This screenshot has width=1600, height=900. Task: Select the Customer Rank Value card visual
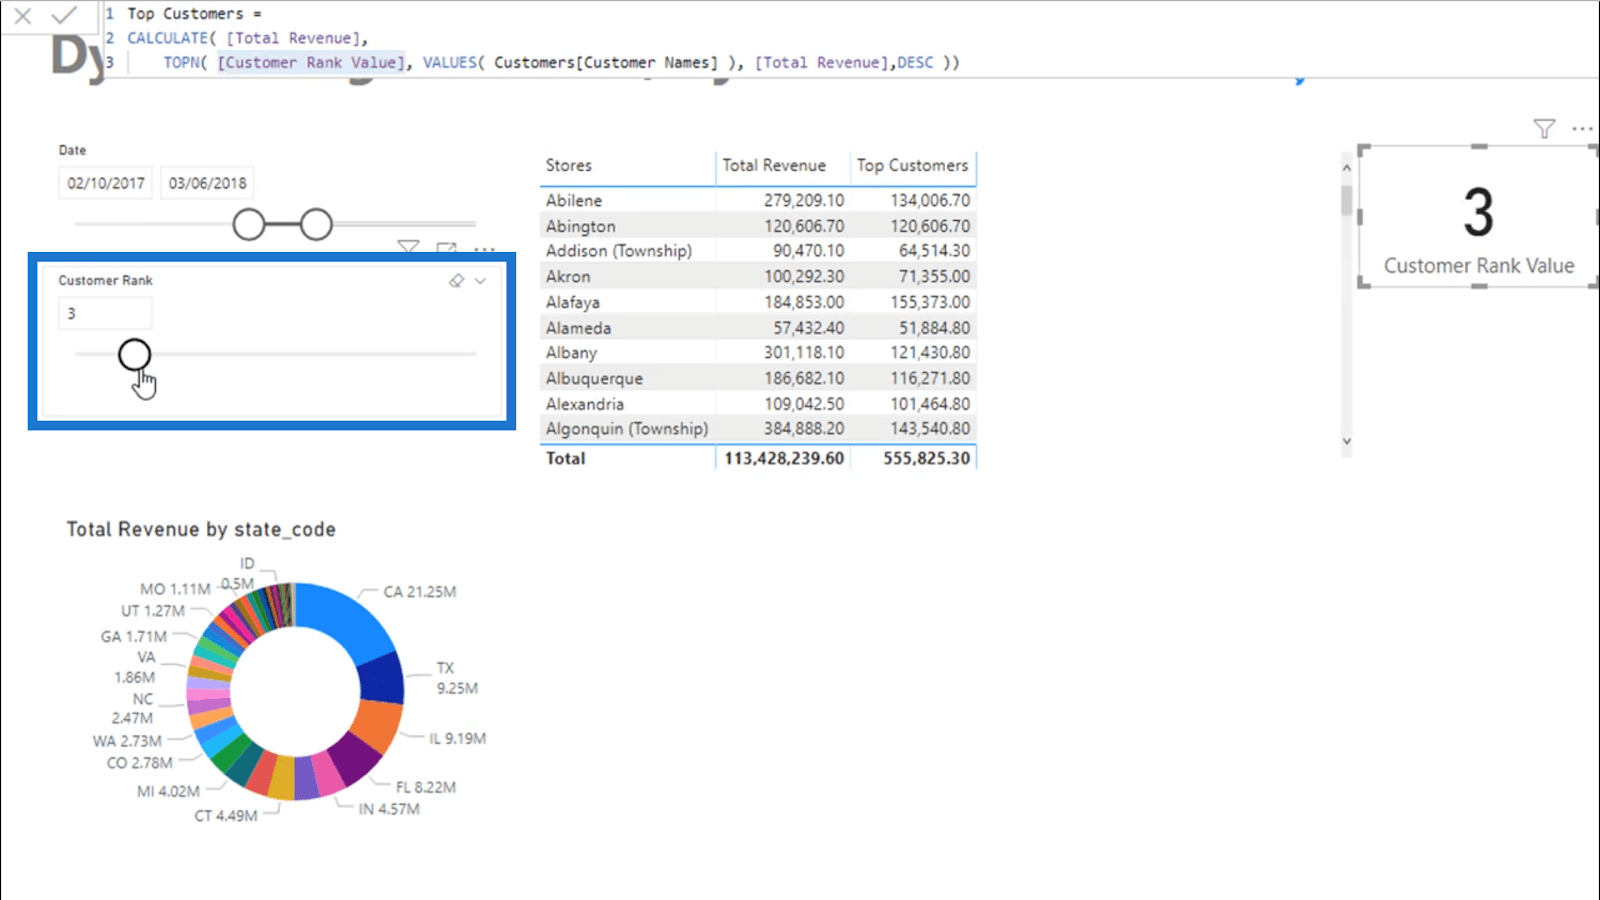[1478, 216]
